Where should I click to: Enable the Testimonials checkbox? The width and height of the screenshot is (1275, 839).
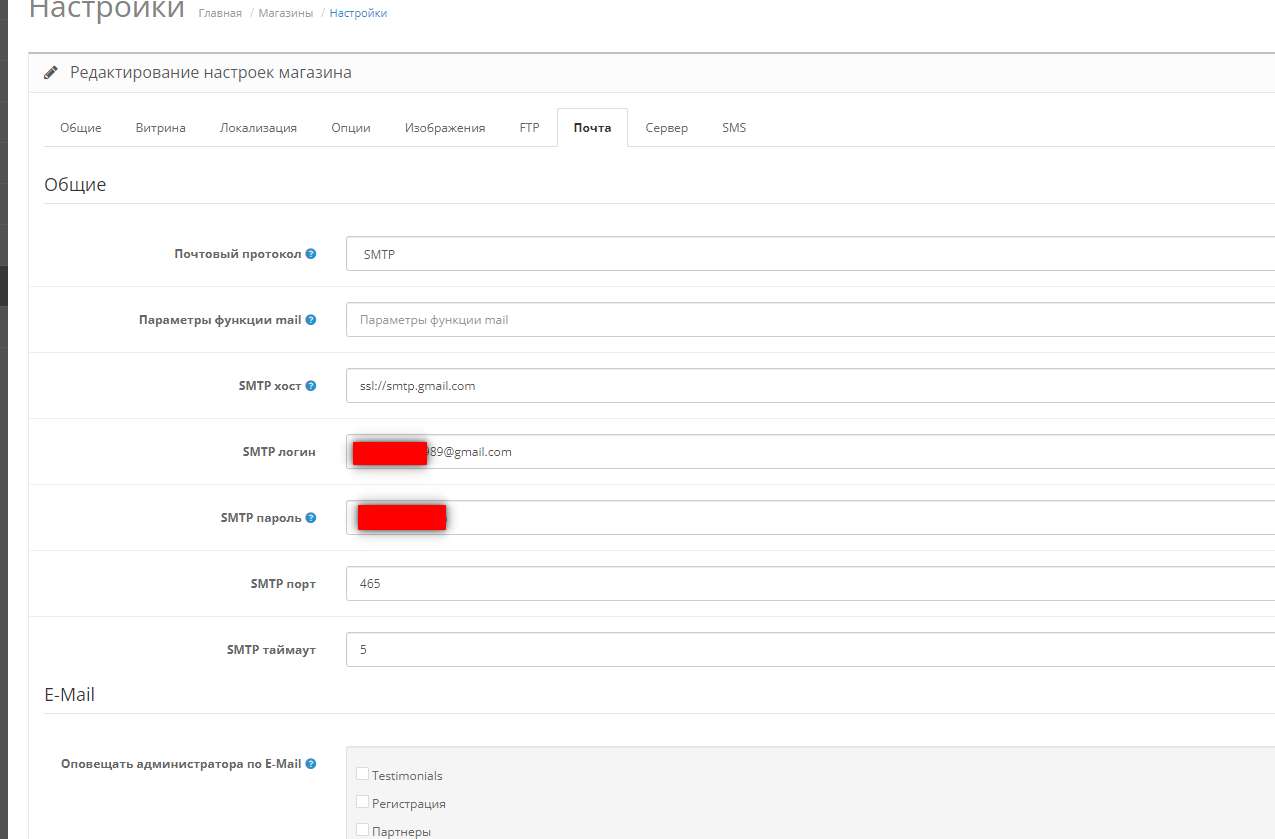coord(363,774)
